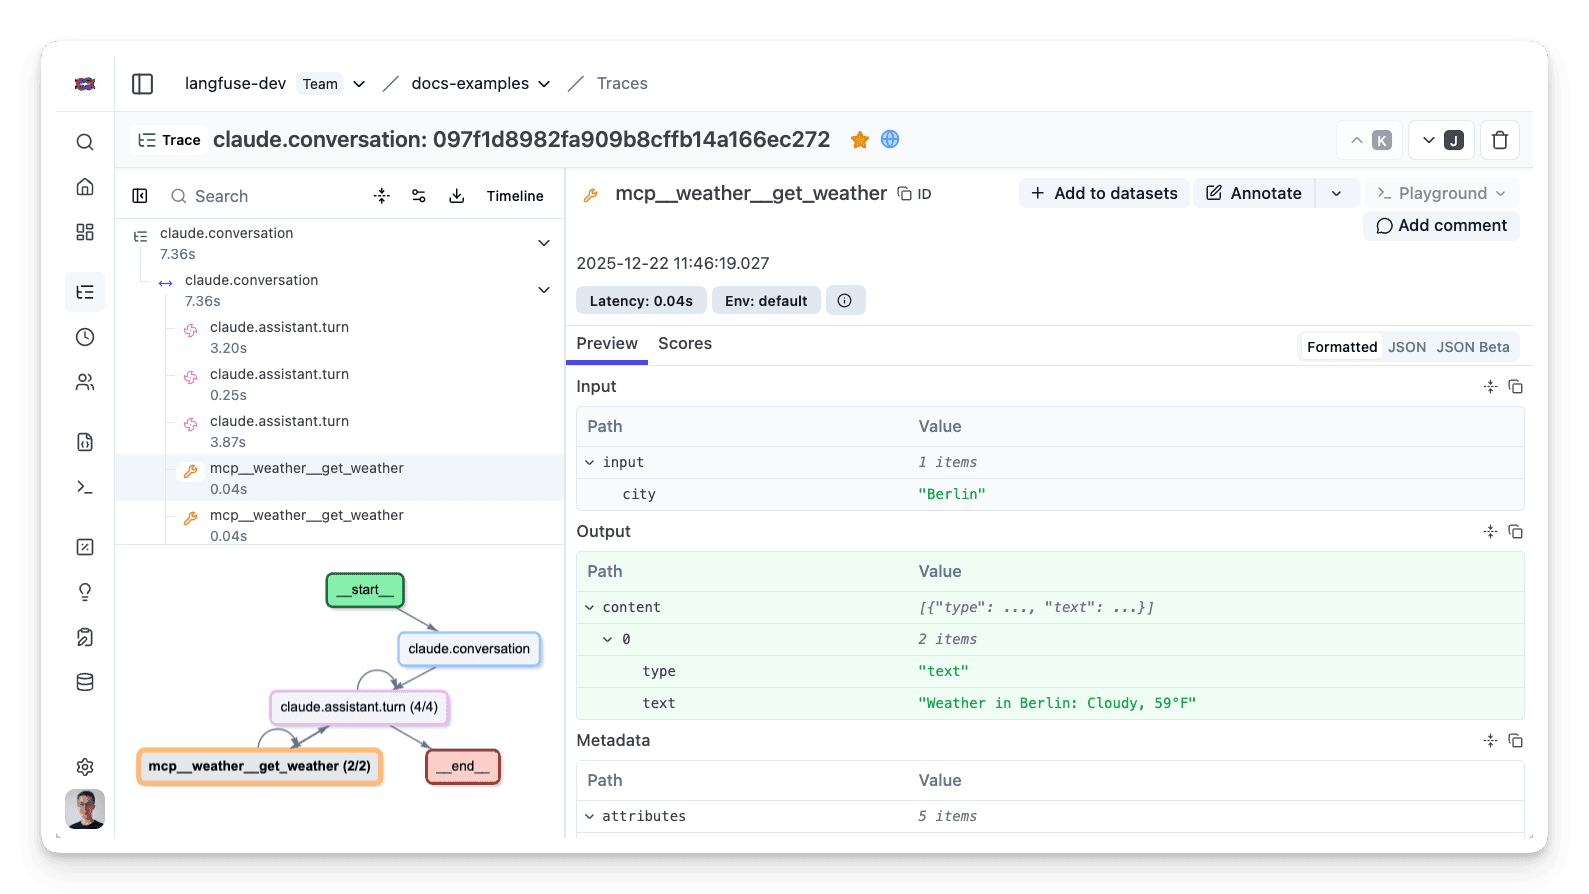Open the lightbulb icon in sidebar
Screen dimensions: 1589x894
[x=85, y=592]
